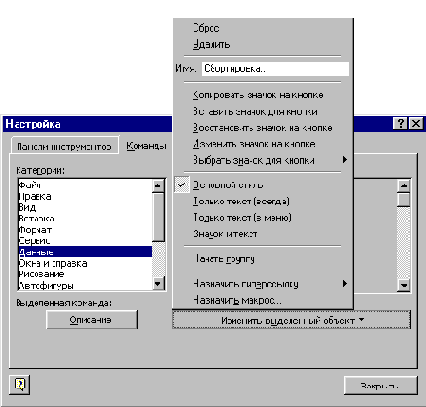Switch to the Команды tab
This screenshot has height=407, width=426.
(146, 146)
